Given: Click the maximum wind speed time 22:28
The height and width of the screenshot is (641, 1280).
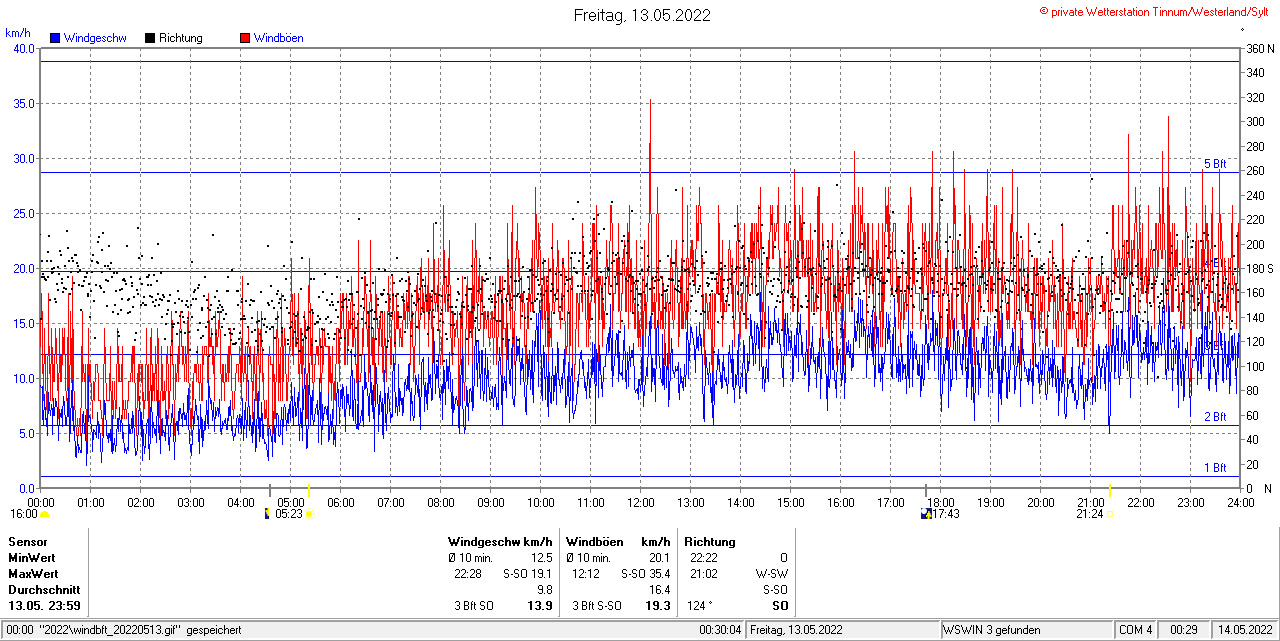Looking at the screenshot, I should [467, 574].
